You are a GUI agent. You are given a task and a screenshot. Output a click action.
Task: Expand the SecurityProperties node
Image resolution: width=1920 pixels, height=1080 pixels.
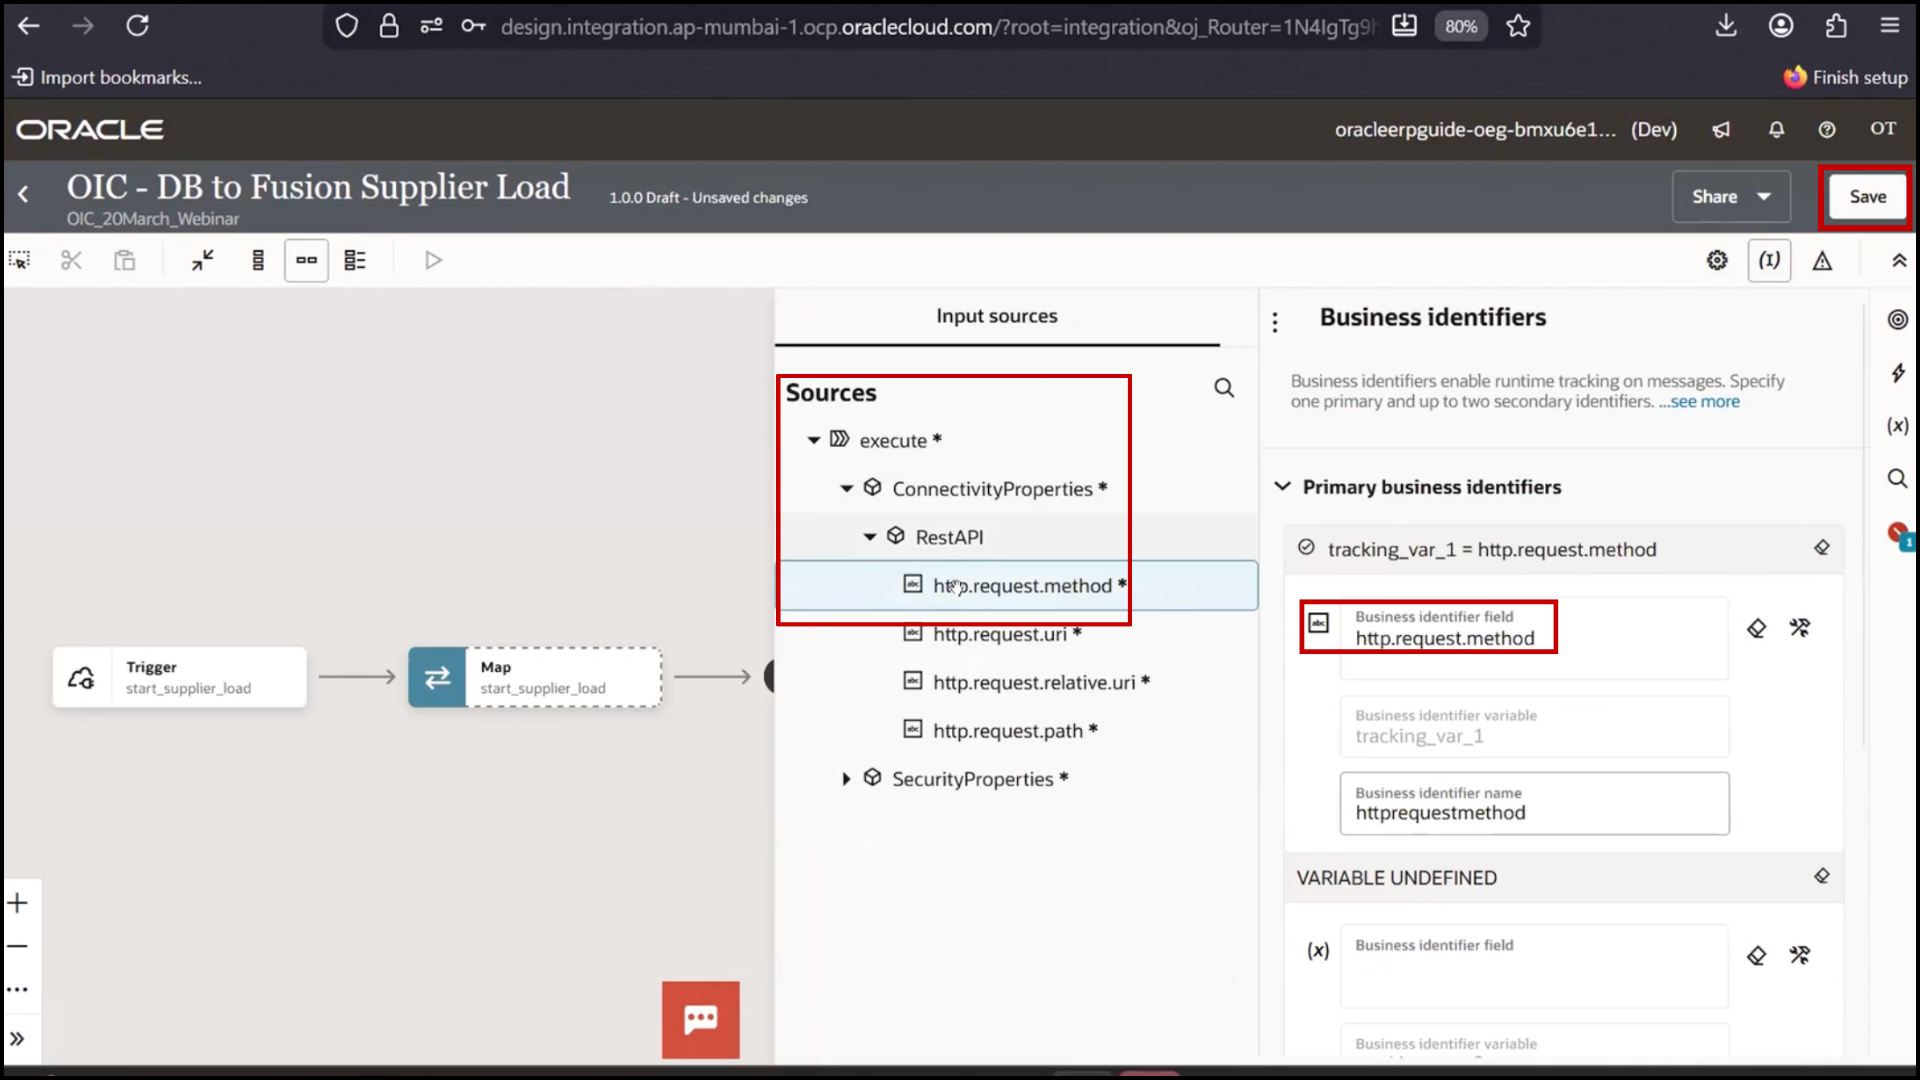(x=846, y=779)
